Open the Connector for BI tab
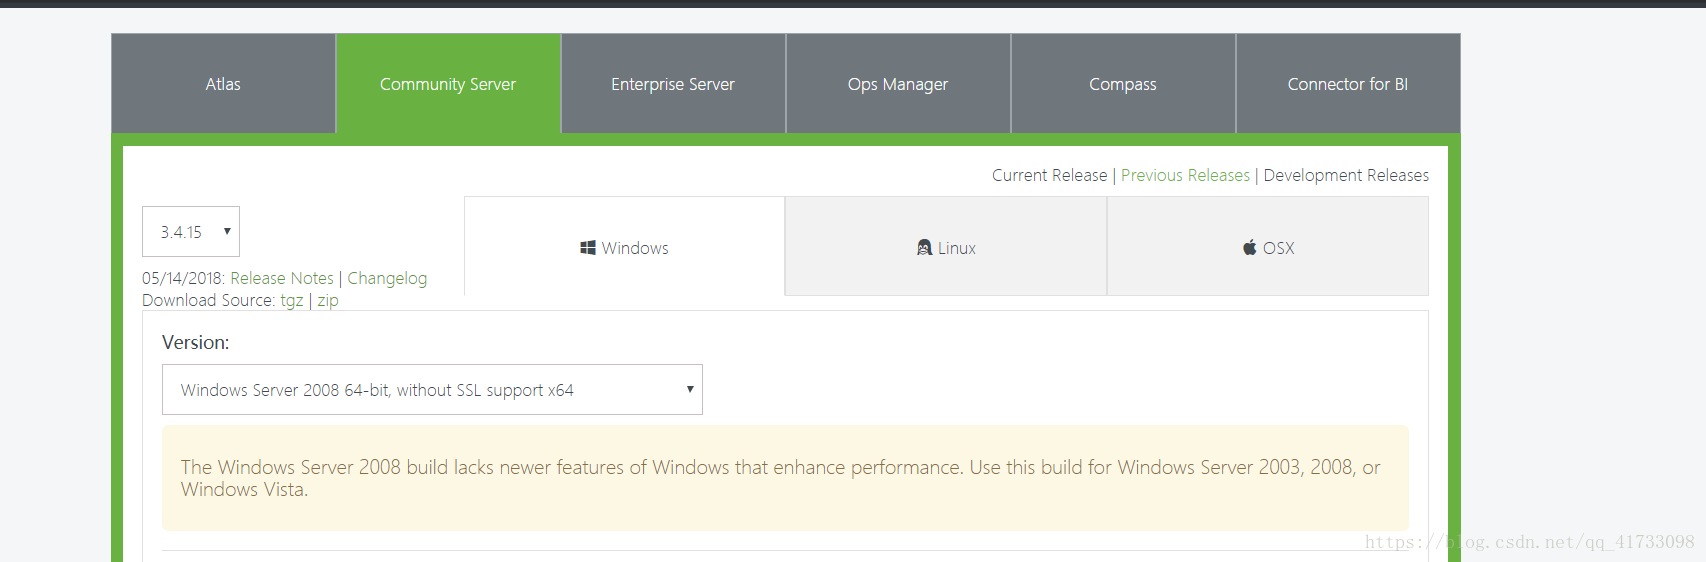Screen dimensions: 1706x562 tap(1348, 84)
